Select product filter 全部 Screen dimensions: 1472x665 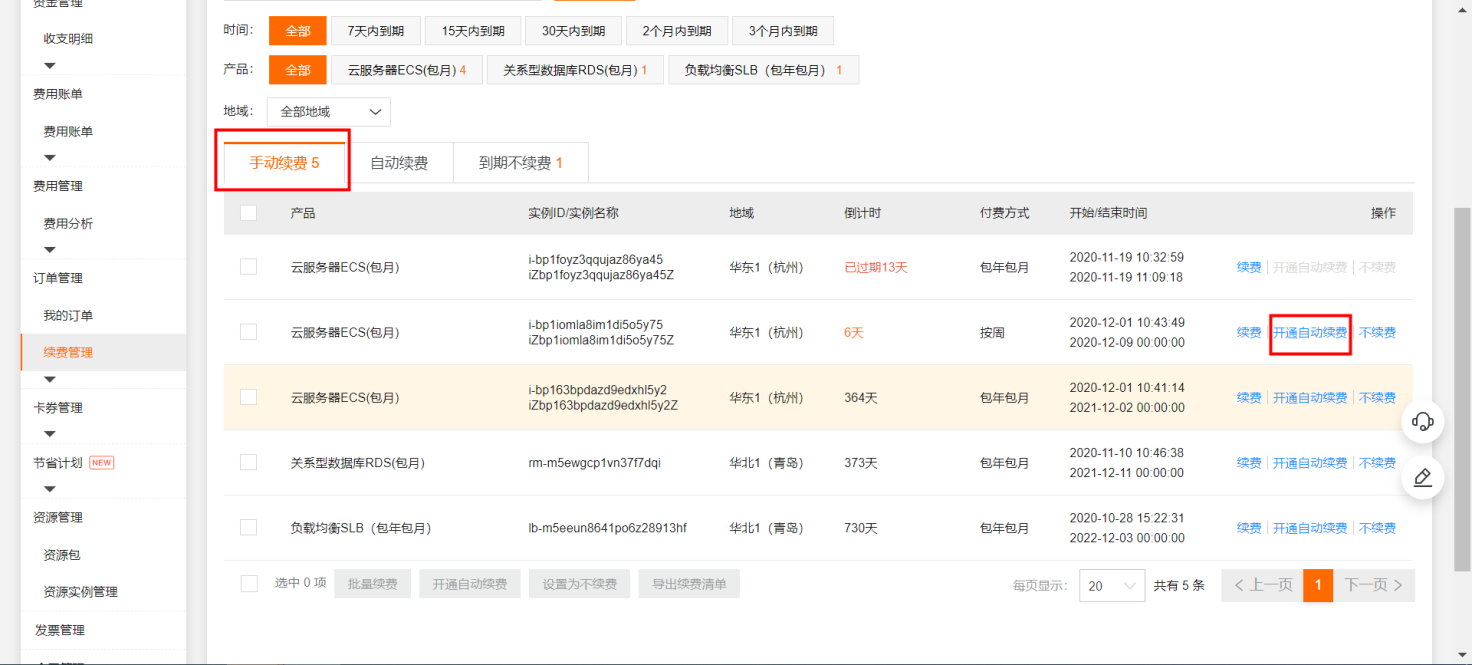pos(298,70)
